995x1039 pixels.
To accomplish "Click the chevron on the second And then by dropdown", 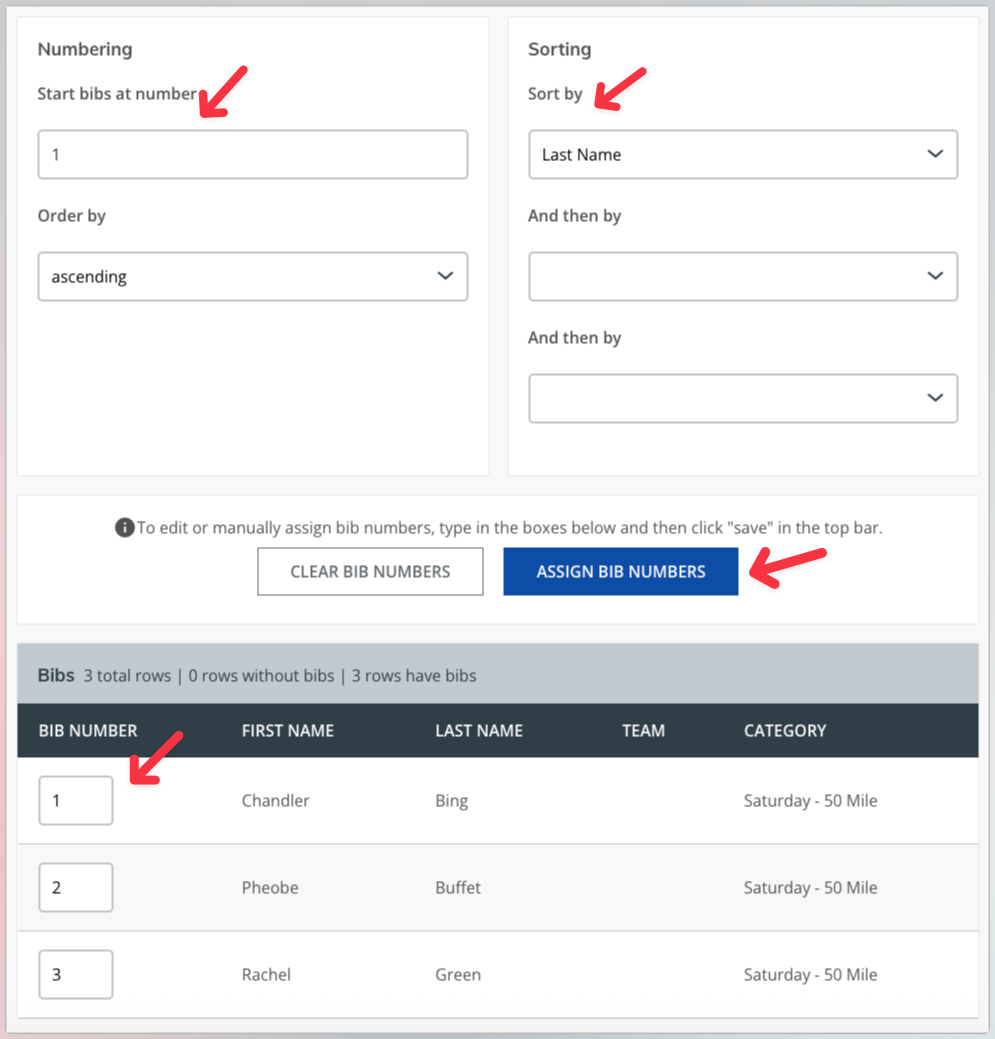I will pos(935,398).
